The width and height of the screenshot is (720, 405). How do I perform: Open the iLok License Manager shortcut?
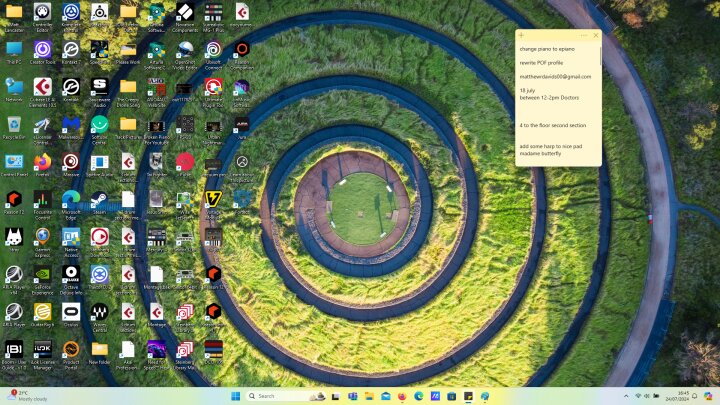pyautogui.click(x=42, y=355)
